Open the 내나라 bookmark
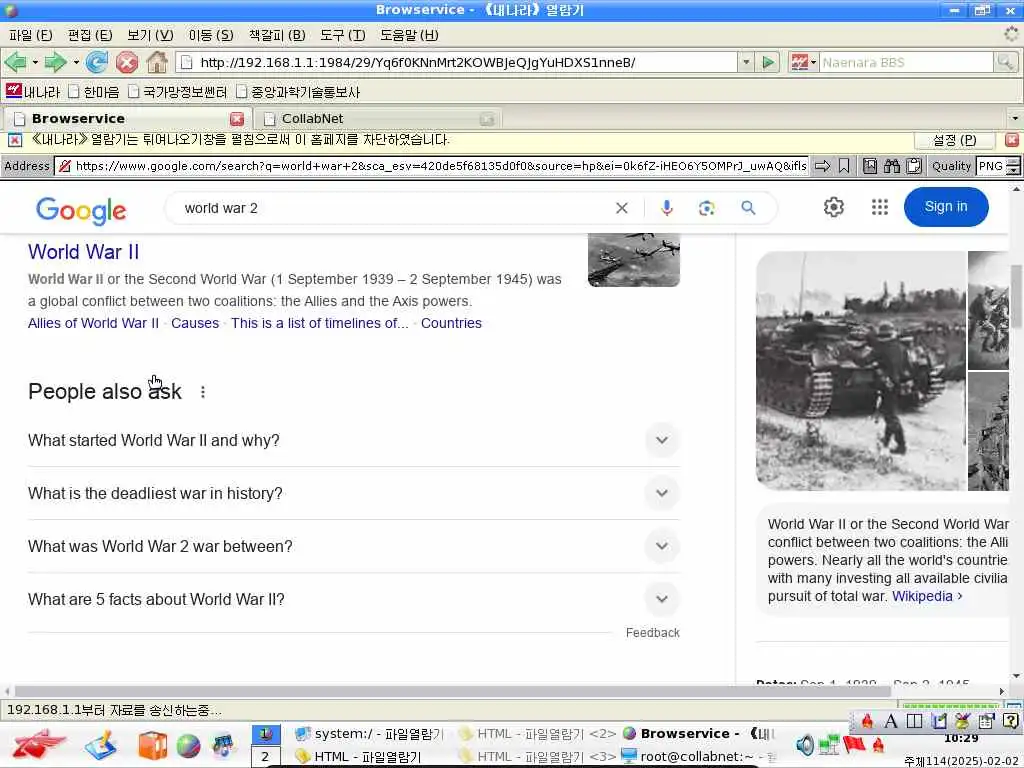 point(33,92)
